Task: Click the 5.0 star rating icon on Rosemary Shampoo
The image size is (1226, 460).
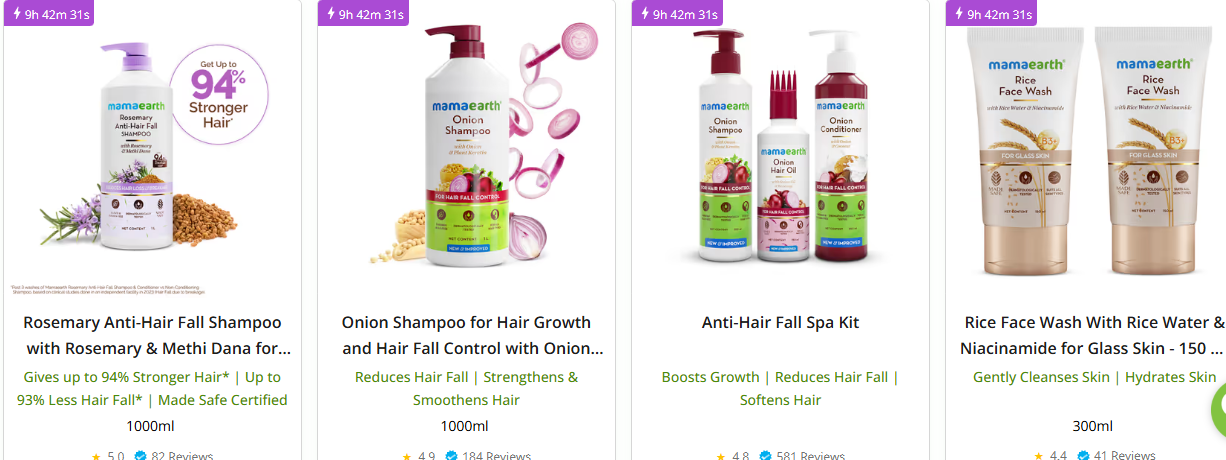Action: coord(96,456)
